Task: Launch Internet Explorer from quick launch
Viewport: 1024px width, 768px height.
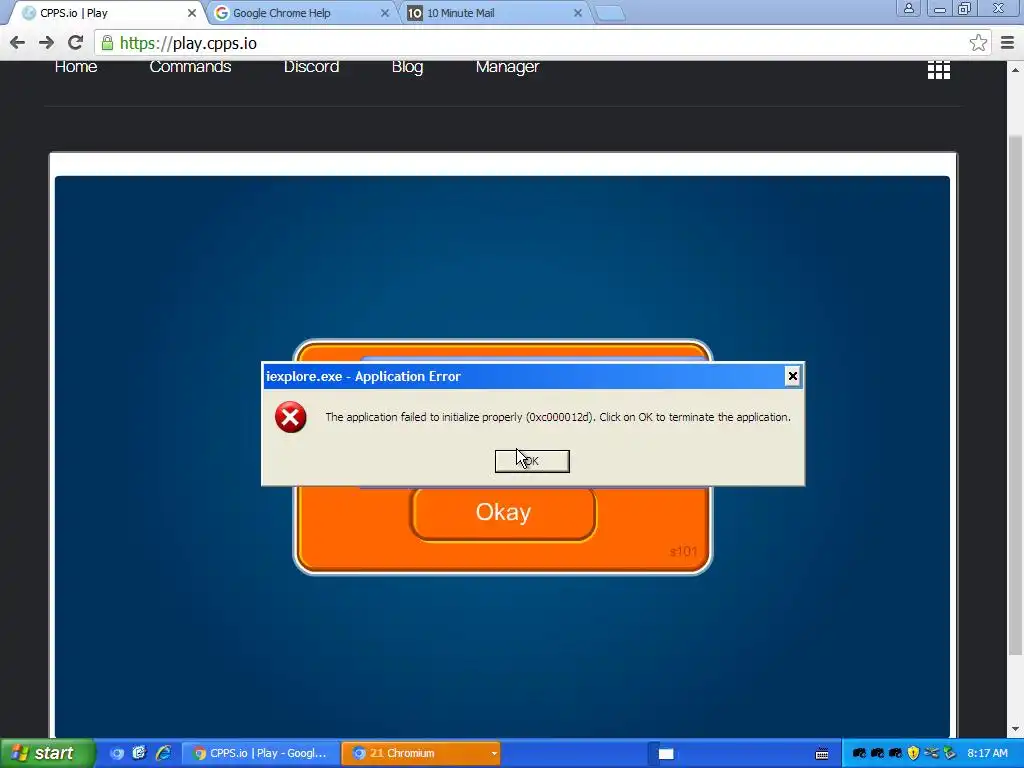Action: pos(163,753)
